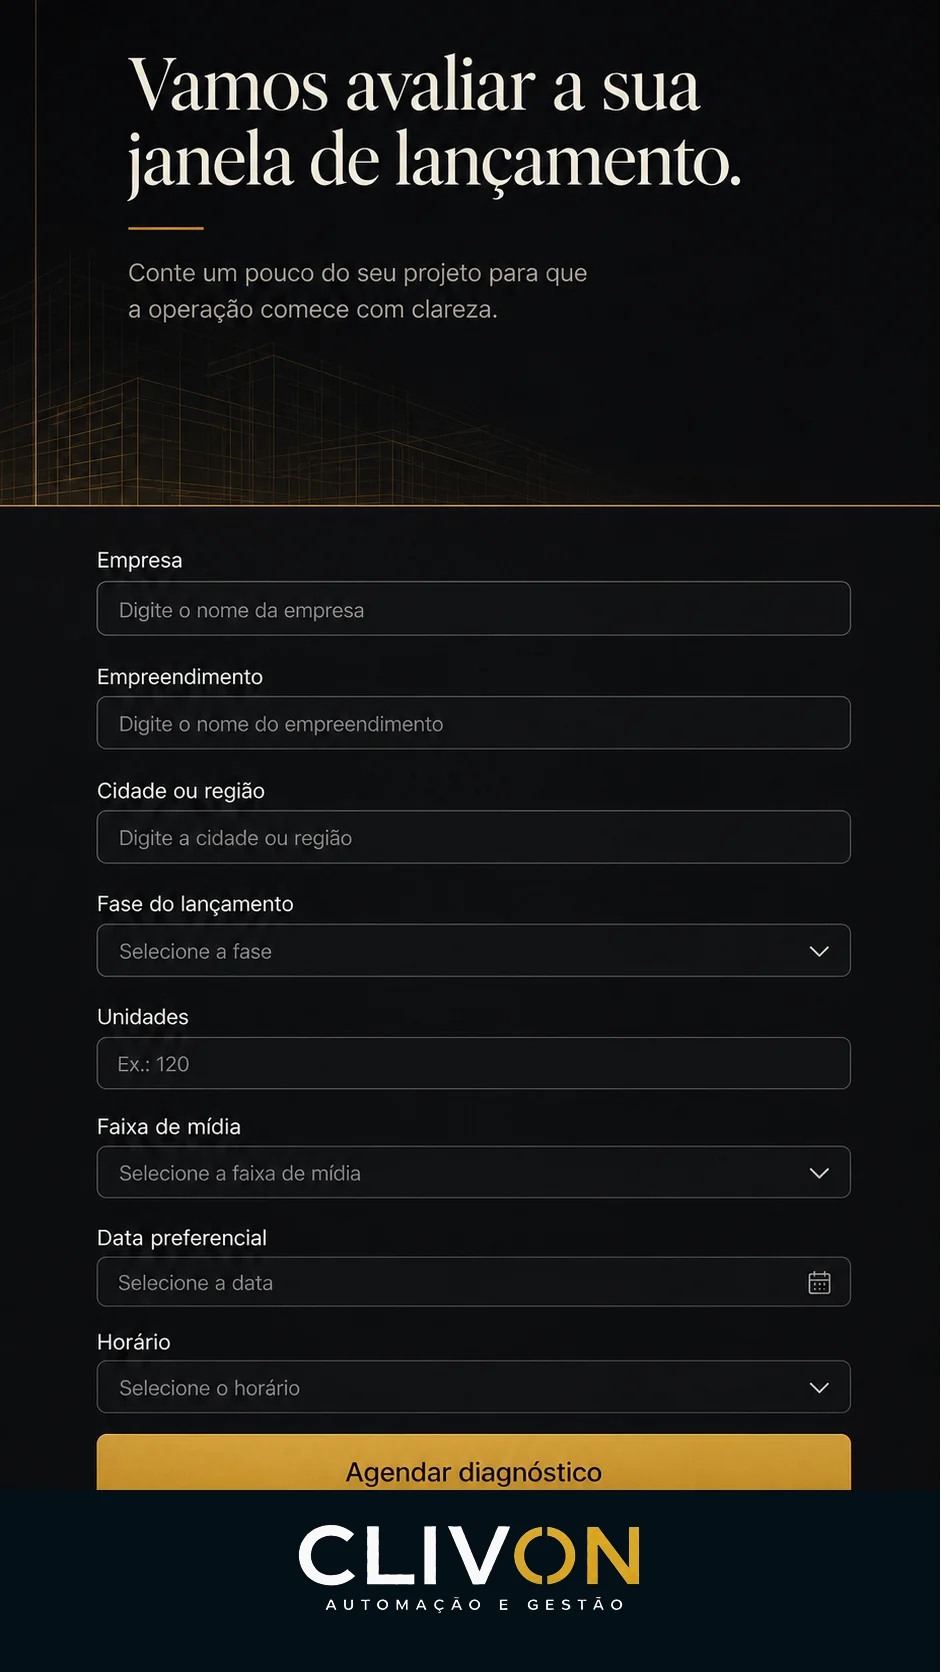Viewport: 941px width, 1672px height.
Task: Click the Fase do lançamento label
Action: tap(195, 904)
